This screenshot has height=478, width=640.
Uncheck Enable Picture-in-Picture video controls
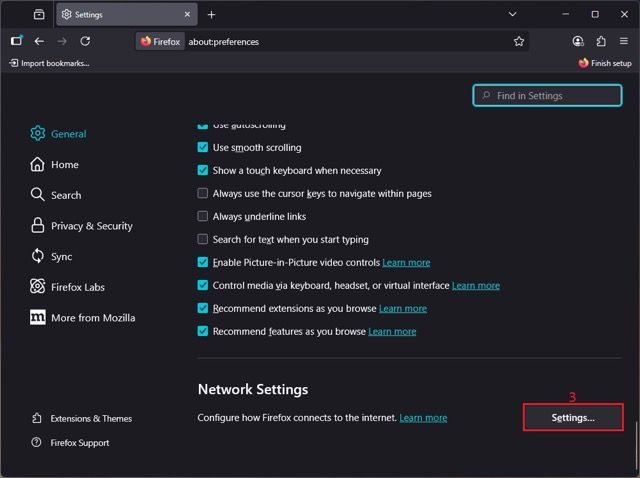pyautogui.click(x=203, y=263)
